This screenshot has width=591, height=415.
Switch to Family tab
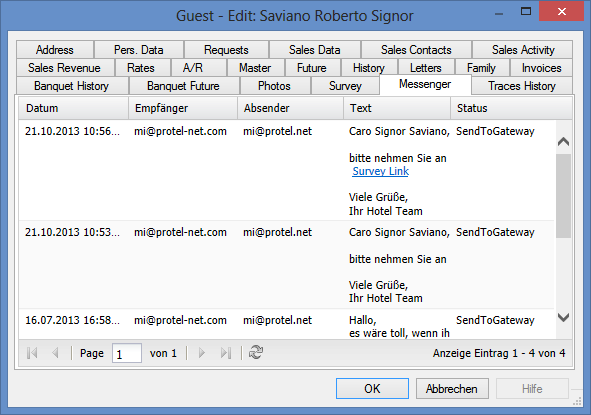pyautogui.click(x=481, y=68)
